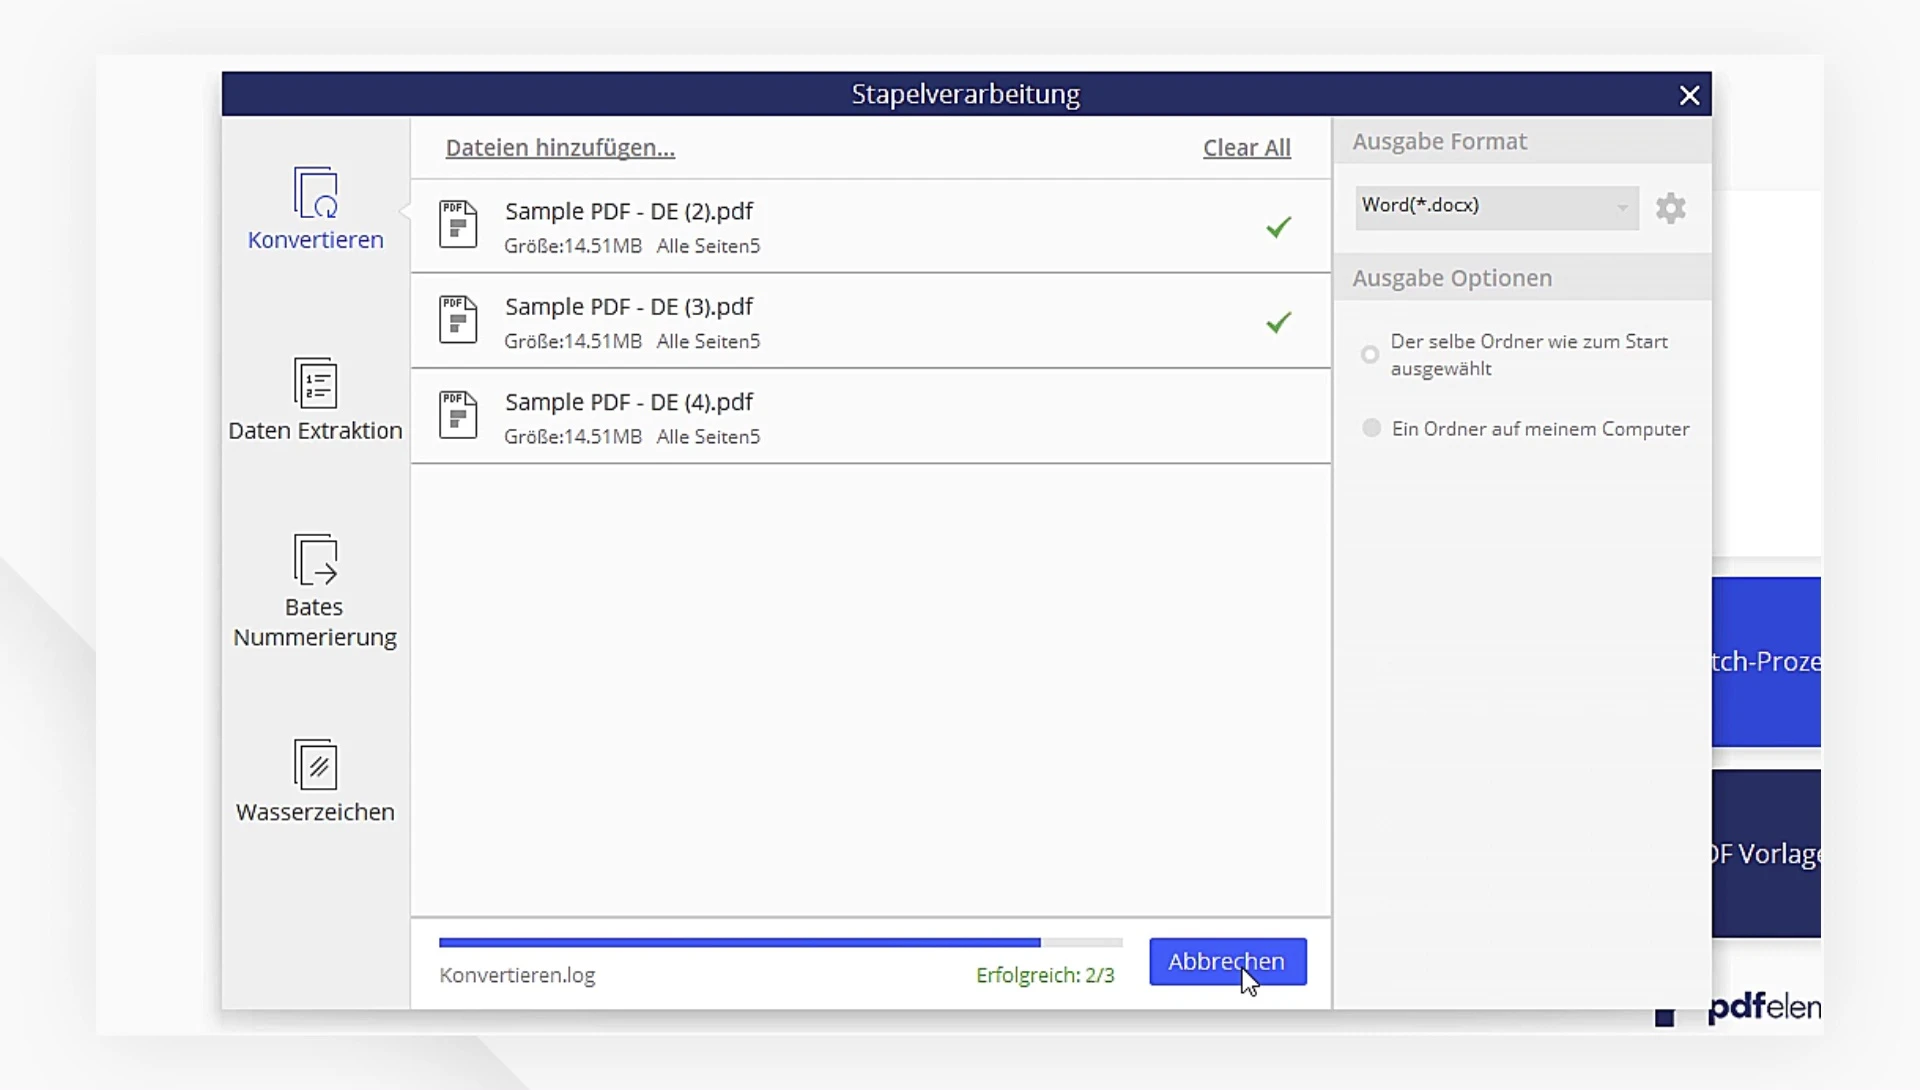The image size is (1920, 1090).
Task: Switch to the Daten Extraktion tab label
Action: [x=316, y=431]
